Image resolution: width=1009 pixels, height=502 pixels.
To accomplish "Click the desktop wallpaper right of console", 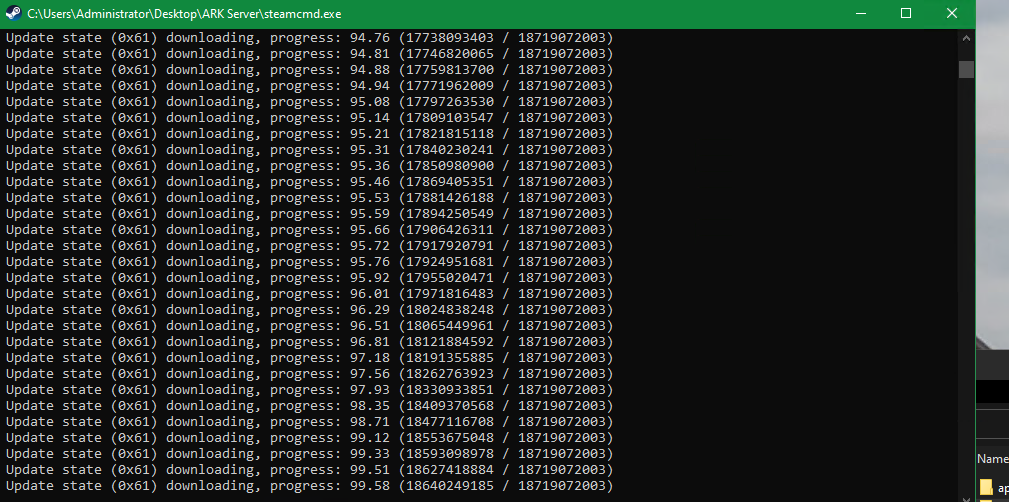I will pos(992,200).
